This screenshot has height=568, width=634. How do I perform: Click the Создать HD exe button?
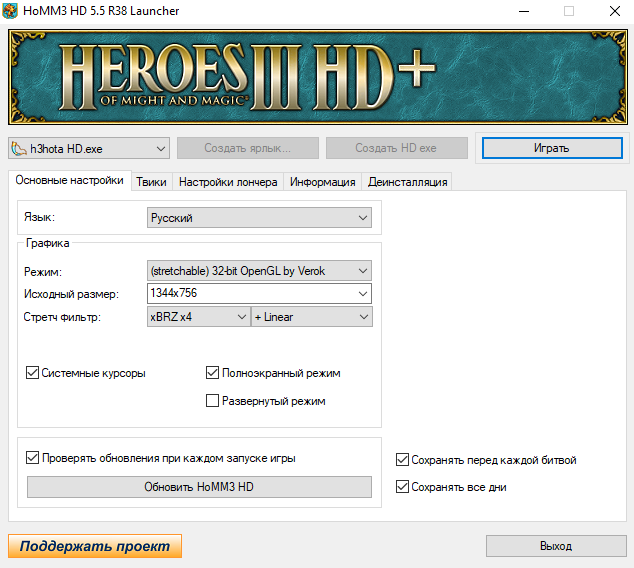point(396,148)
